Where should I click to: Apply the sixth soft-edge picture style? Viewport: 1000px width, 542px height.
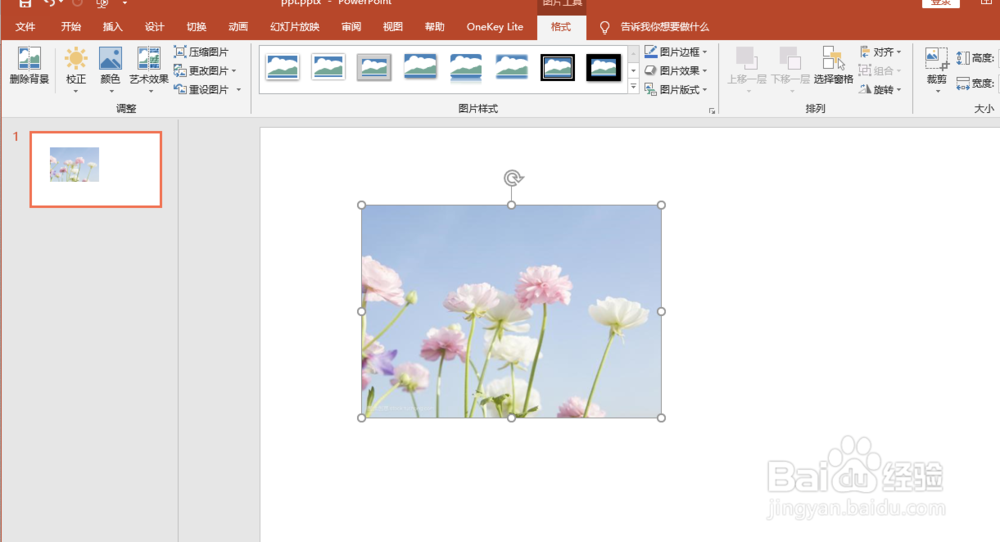tap(511, 67)
